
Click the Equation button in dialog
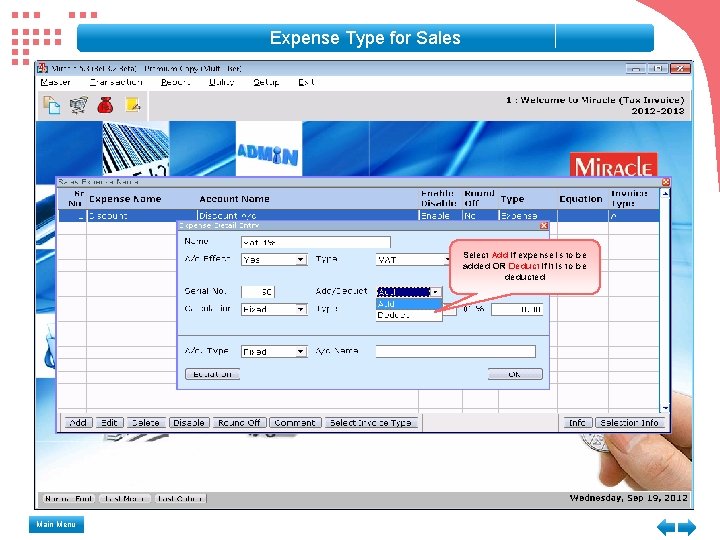click(213, 374)
